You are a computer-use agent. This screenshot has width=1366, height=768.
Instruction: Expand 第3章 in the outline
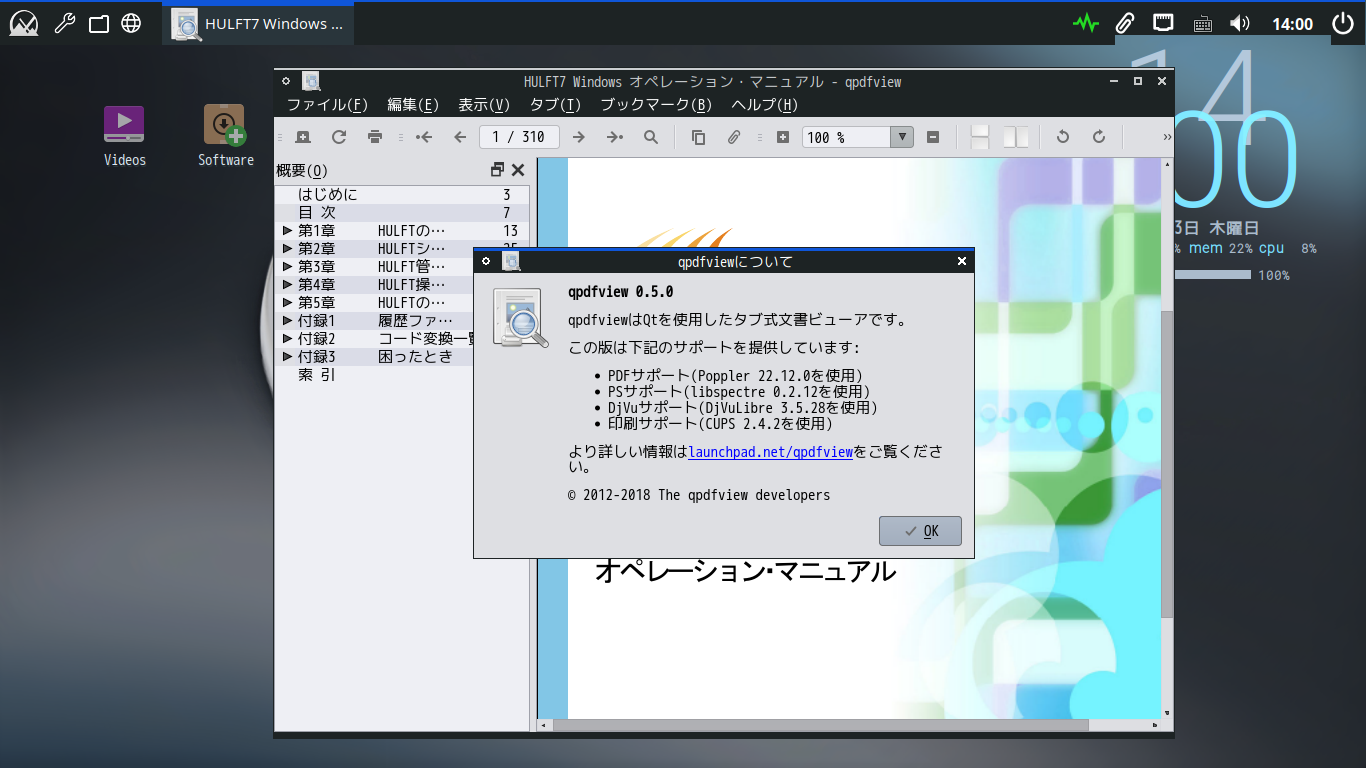288,267
